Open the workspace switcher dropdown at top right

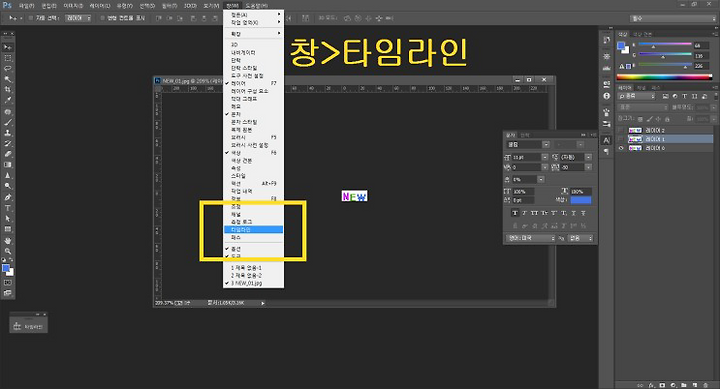point(672,18)
